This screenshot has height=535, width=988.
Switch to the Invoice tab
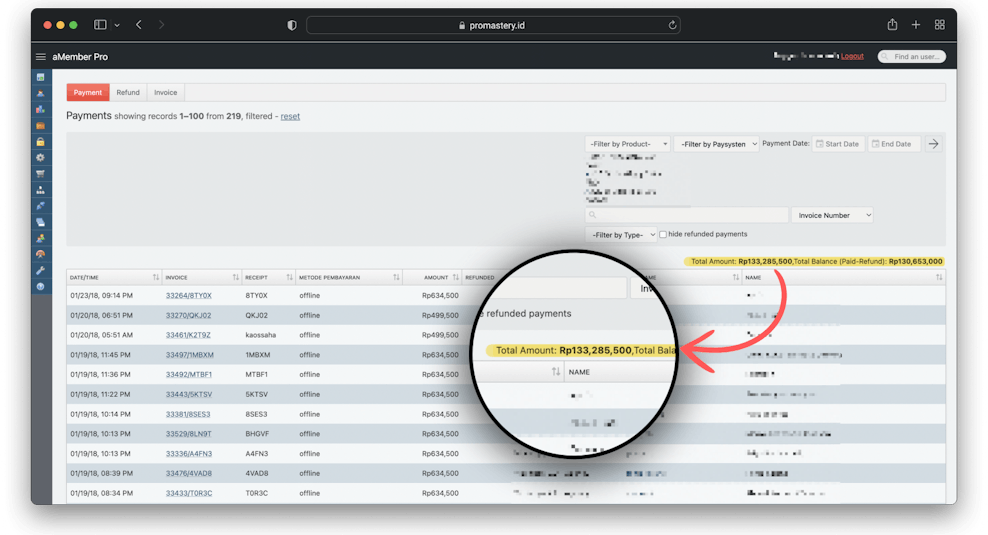tap(166, 92)
